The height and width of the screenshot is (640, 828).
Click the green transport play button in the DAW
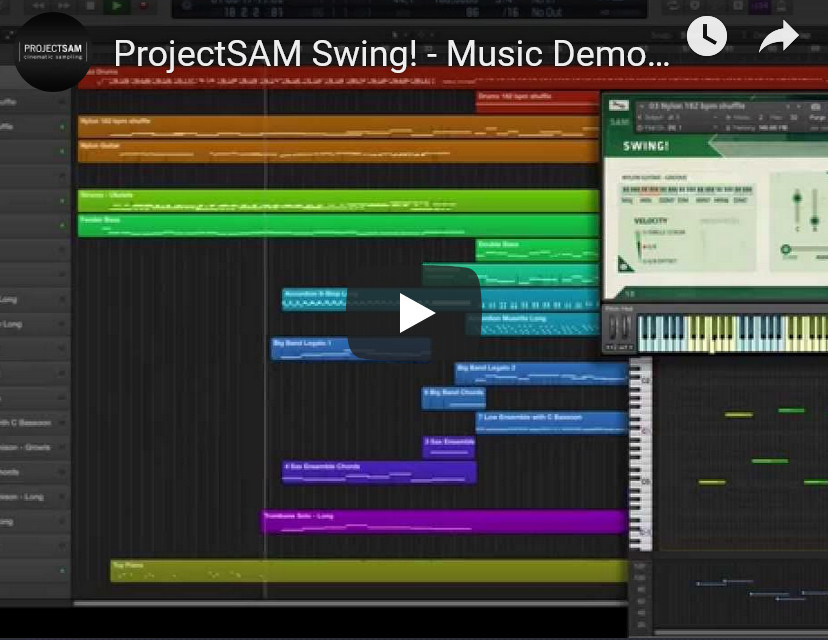pyautogui.click(x=116, y=6)
